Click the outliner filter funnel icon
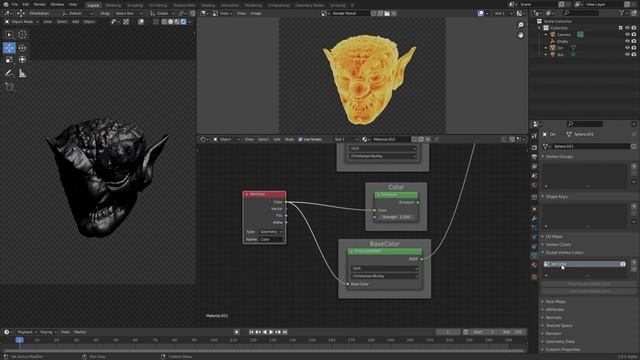640x360 pixels. pyautogui.click(x=622, y=13)
